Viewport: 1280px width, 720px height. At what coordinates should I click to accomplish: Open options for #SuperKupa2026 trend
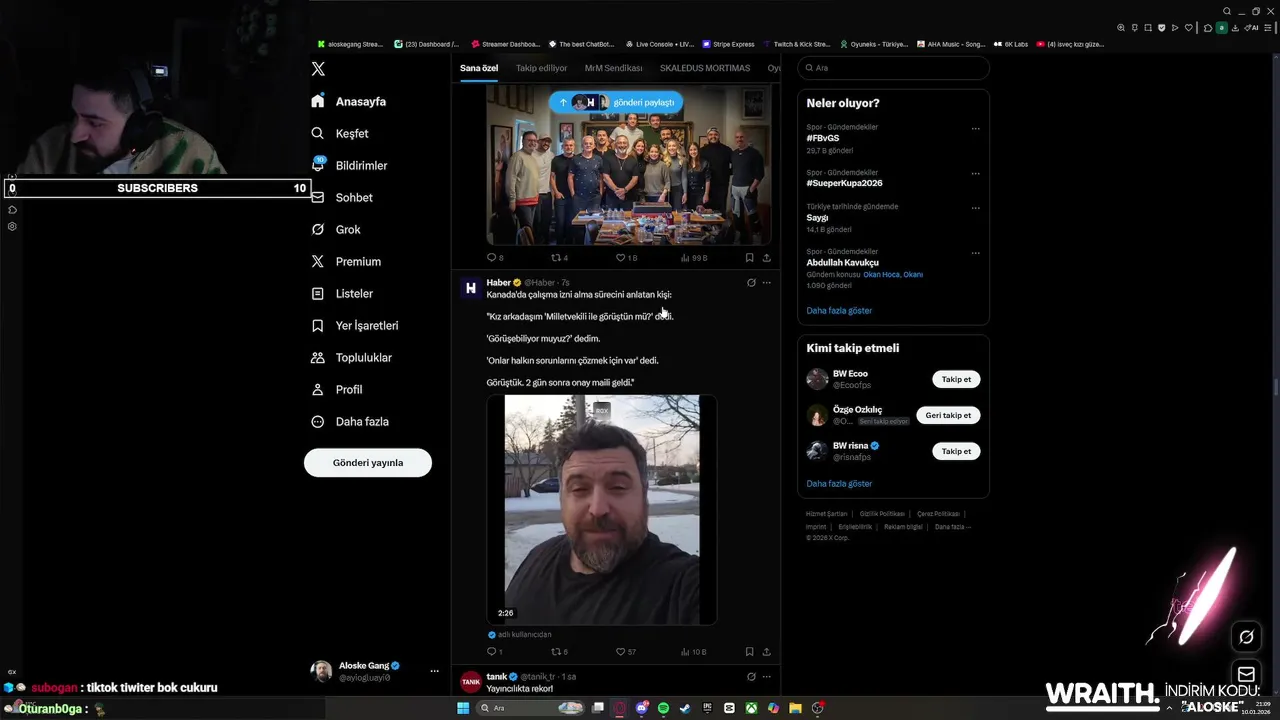pyautogui.click(x=975, y=174)
